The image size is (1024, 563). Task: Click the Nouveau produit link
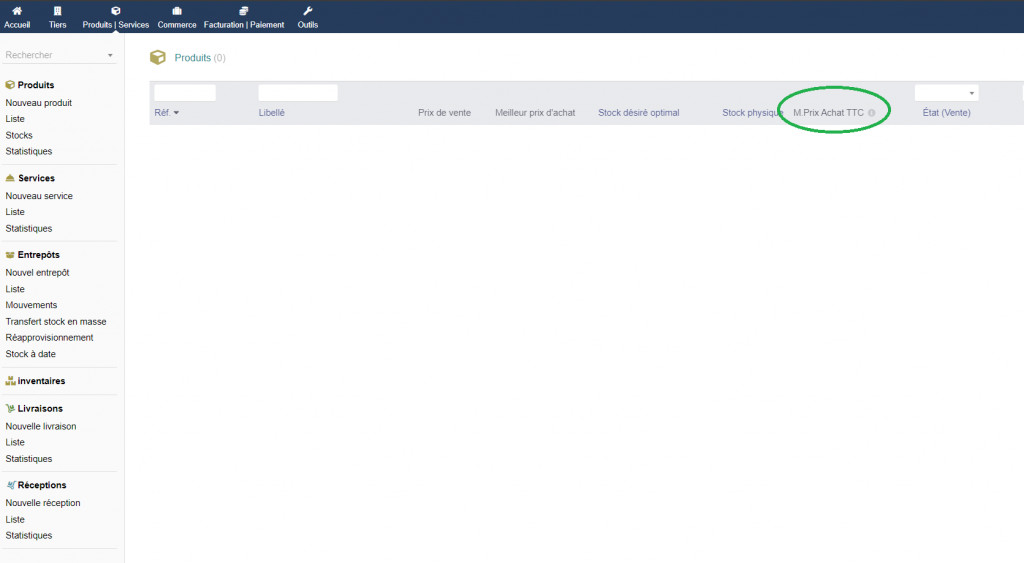click(39, 103)
